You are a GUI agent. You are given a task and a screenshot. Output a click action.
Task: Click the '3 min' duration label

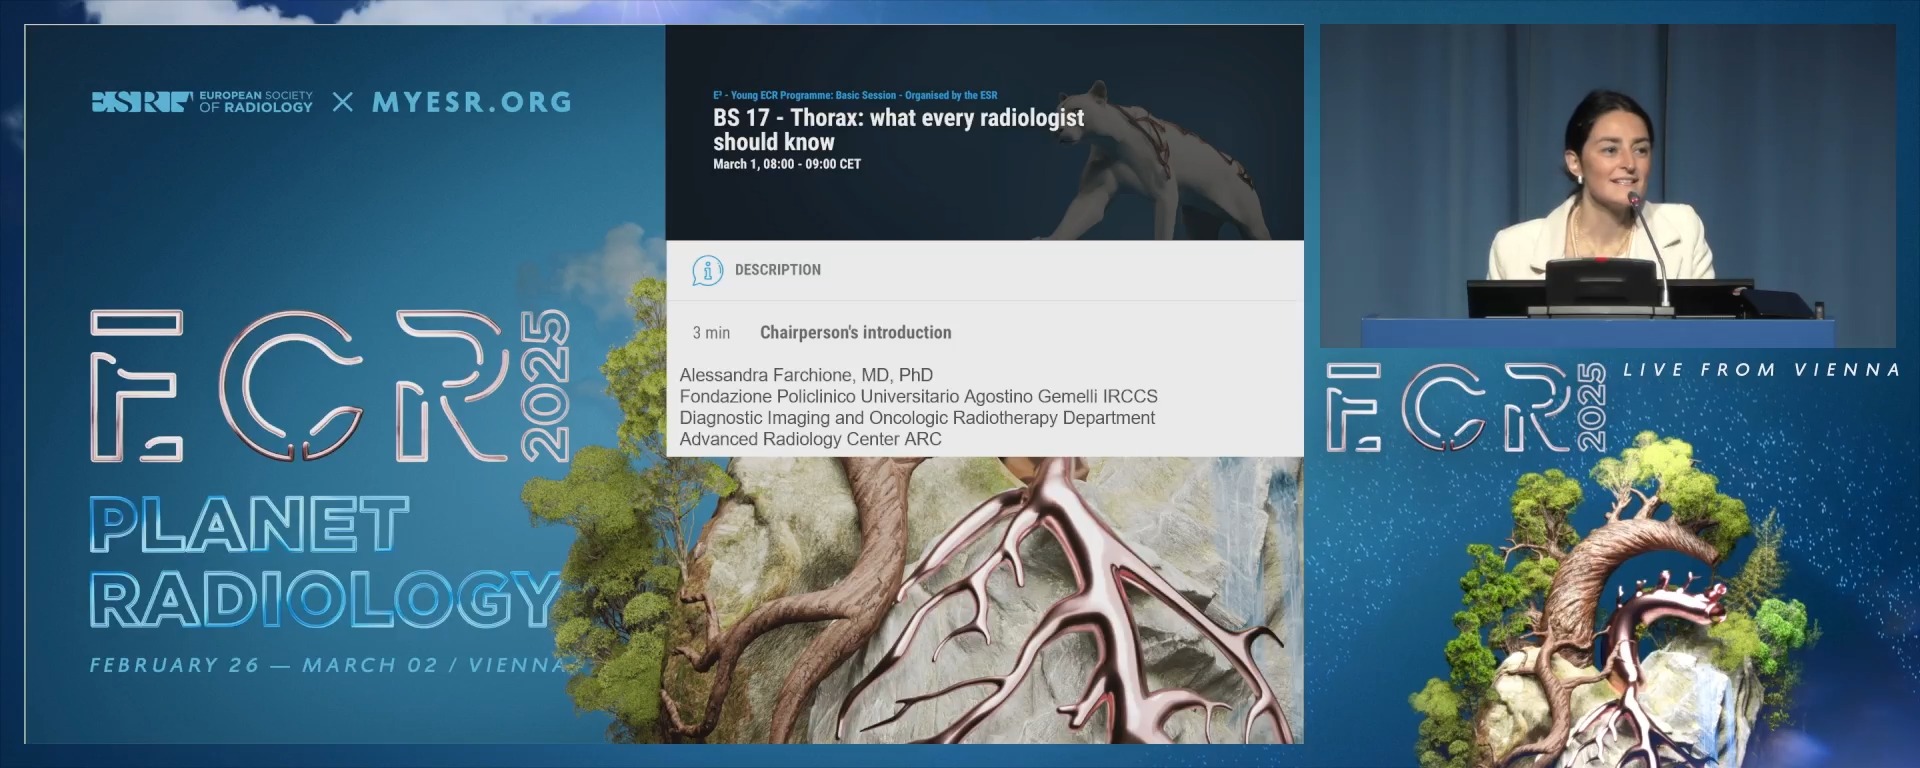[711, 333]
